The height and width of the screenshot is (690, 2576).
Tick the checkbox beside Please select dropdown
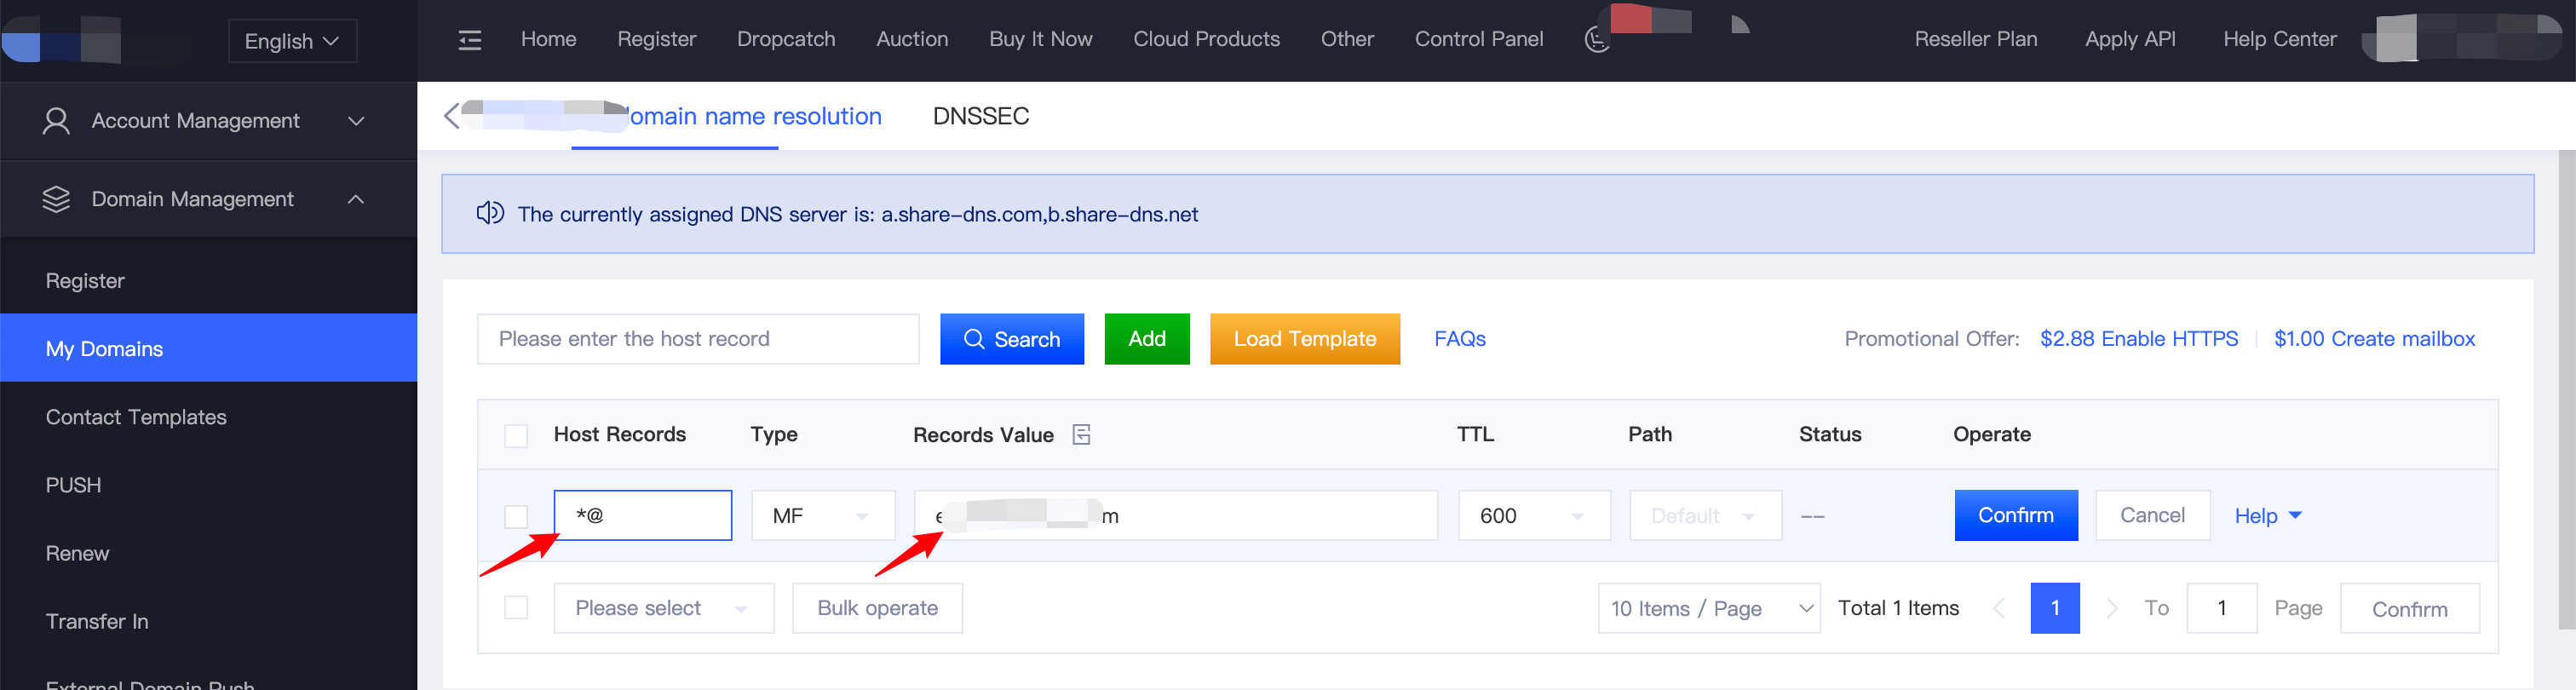516,608
